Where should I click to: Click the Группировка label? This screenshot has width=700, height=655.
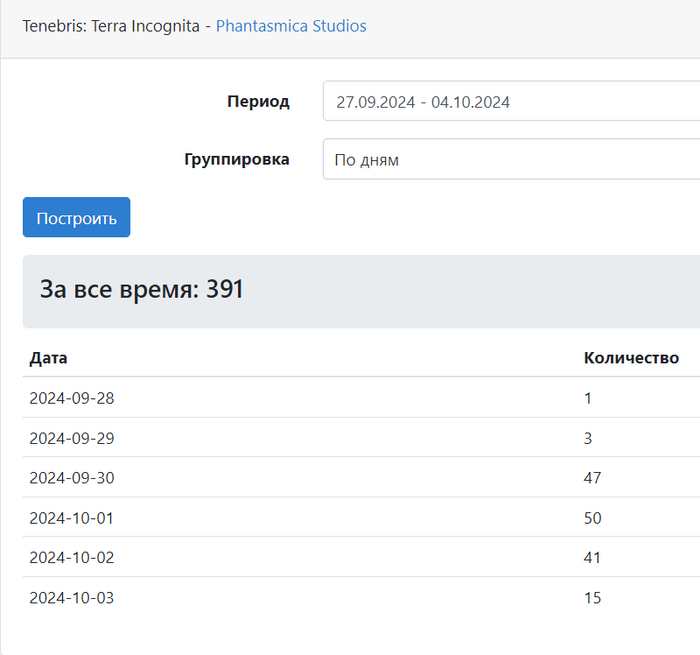pyautogui.click(x=237, y=159)
